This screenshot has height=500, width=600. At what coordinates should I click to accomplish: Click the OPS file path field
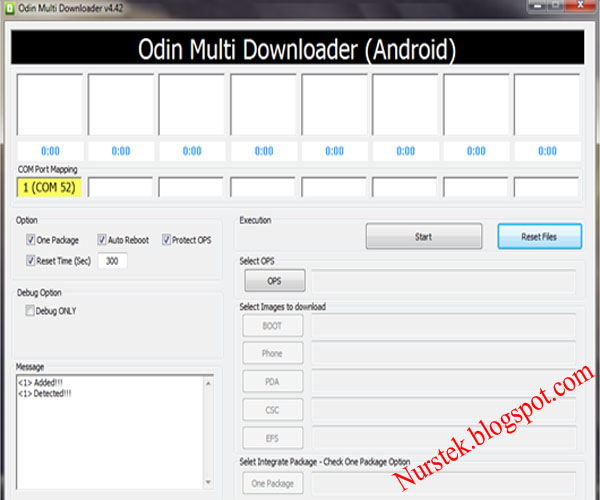[x=443, y=281]
